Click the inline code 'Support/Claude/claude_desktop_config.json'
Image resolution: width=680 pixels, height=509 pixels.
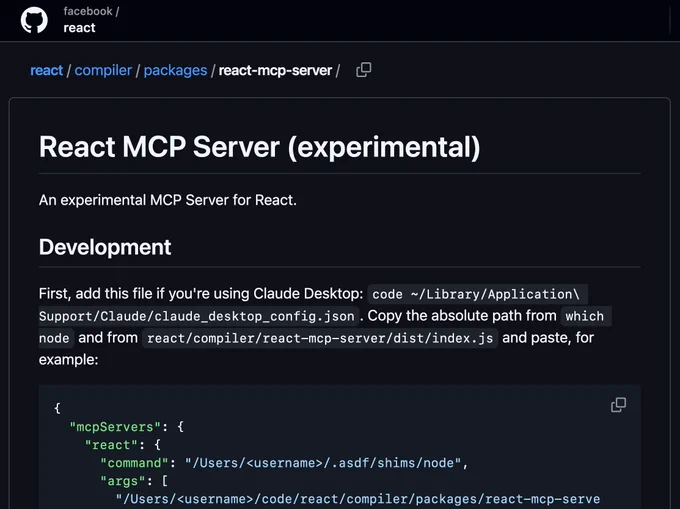click(197, 316)
